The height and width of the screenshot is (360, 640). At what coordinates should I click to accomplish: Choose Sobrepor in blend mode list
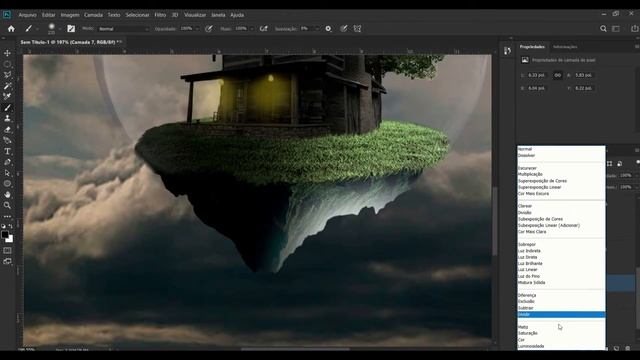click(527, 244)
